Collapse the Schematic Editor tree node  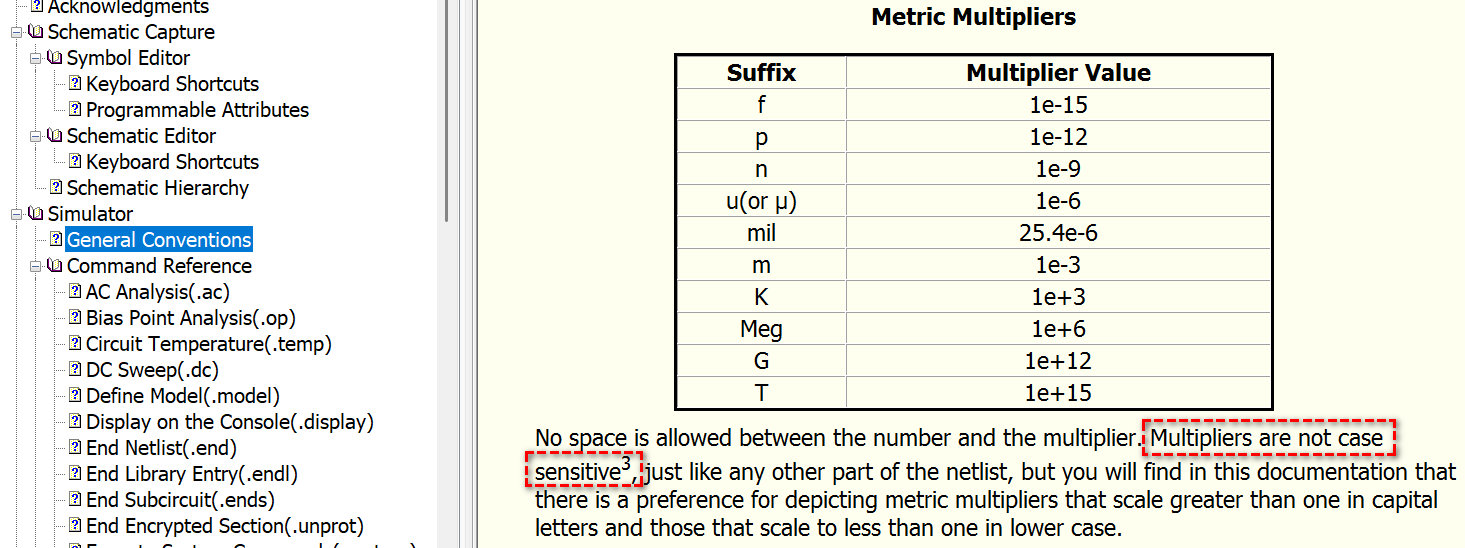[36, 136]
